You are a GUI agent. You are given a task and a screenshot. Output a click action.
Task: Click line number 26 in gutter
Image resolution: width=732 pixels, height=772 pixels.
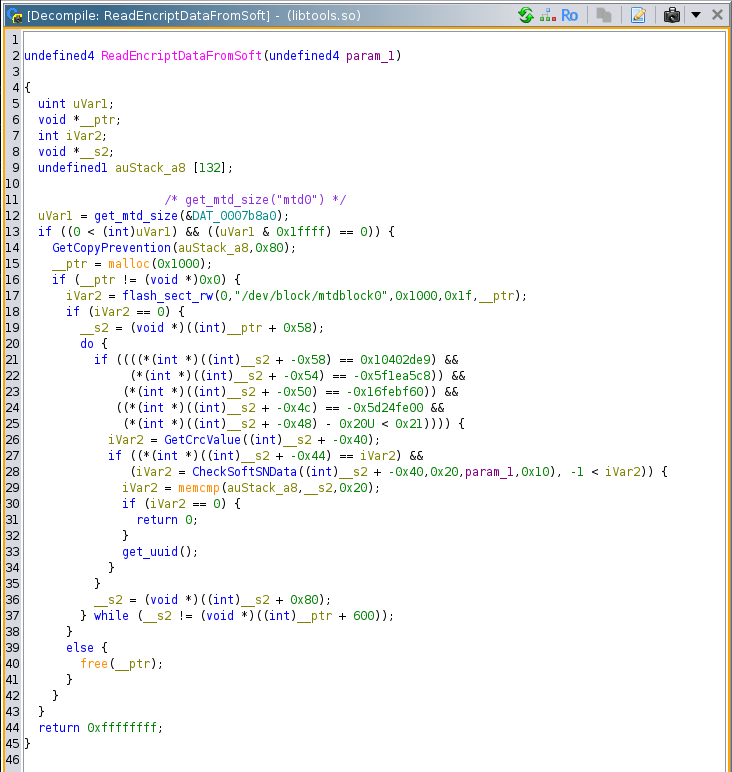(12, 440)
